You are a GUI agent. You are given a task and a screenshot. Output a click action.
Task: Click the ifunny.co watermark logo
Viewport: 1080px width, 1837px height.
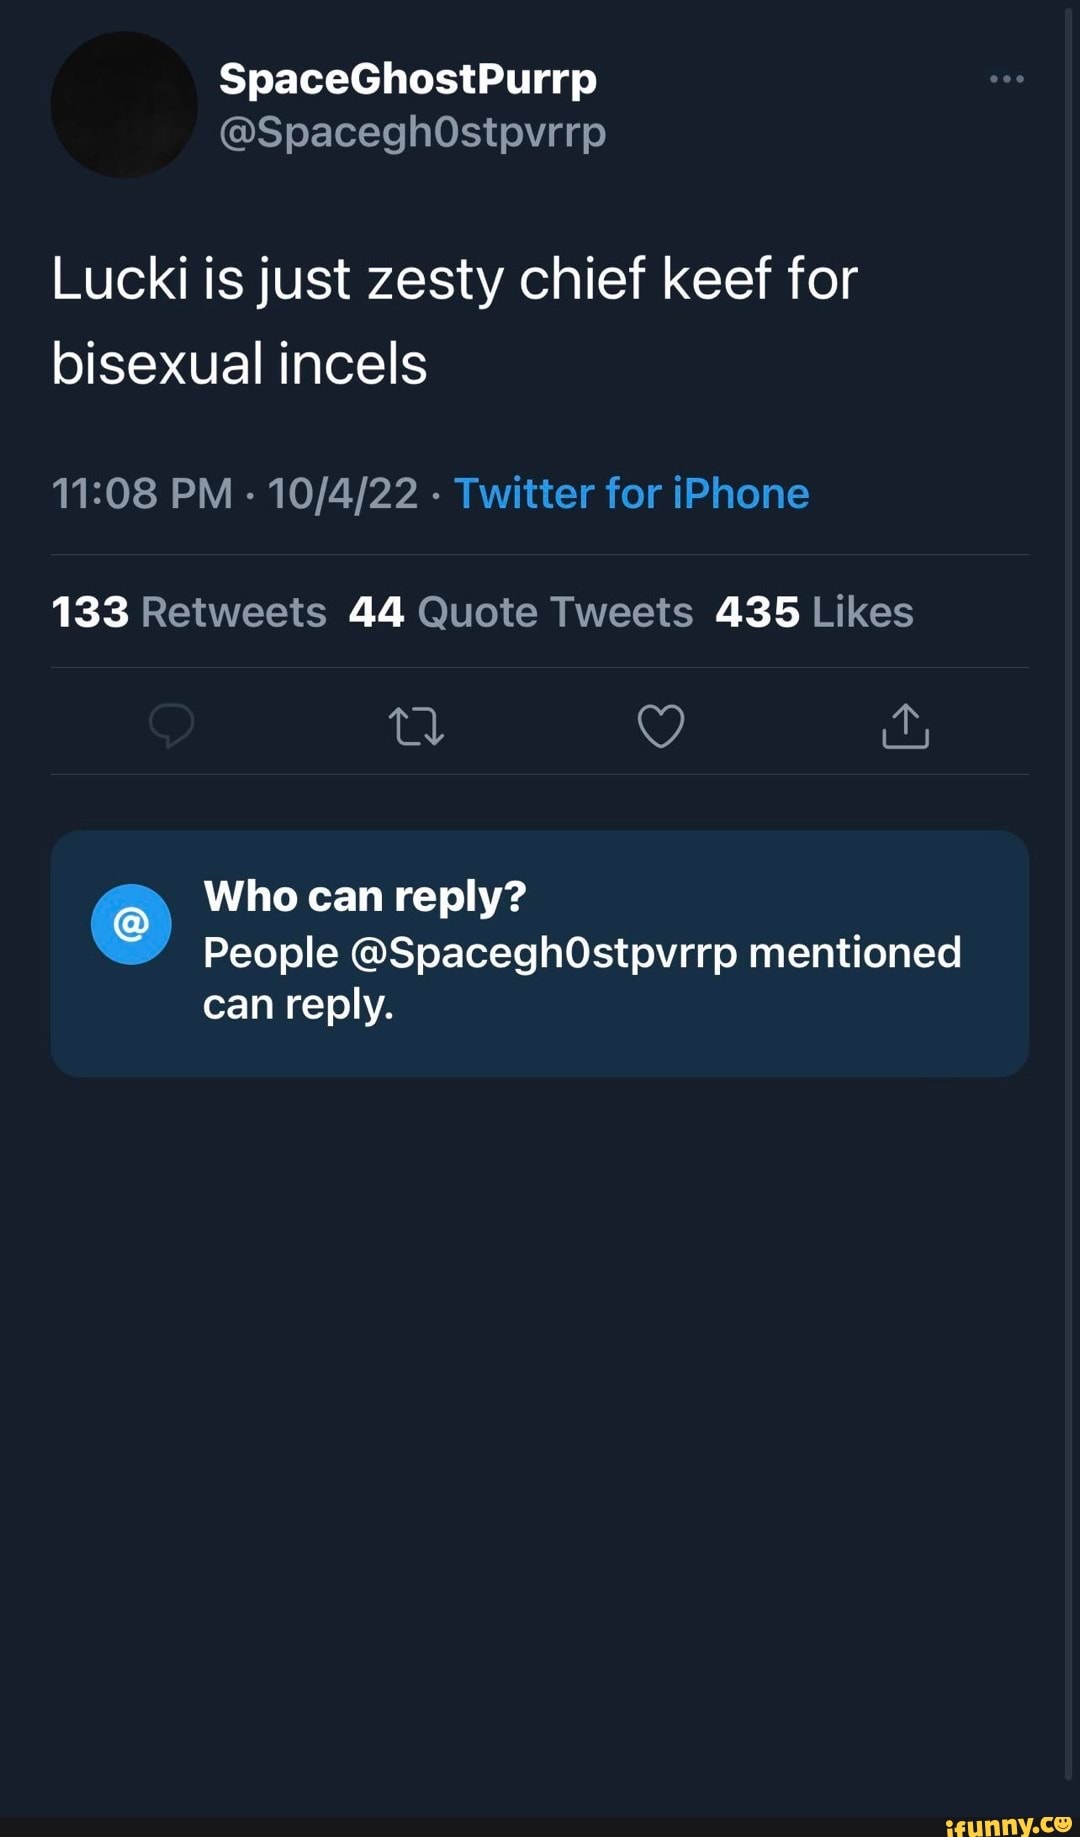(1008, 1824)
